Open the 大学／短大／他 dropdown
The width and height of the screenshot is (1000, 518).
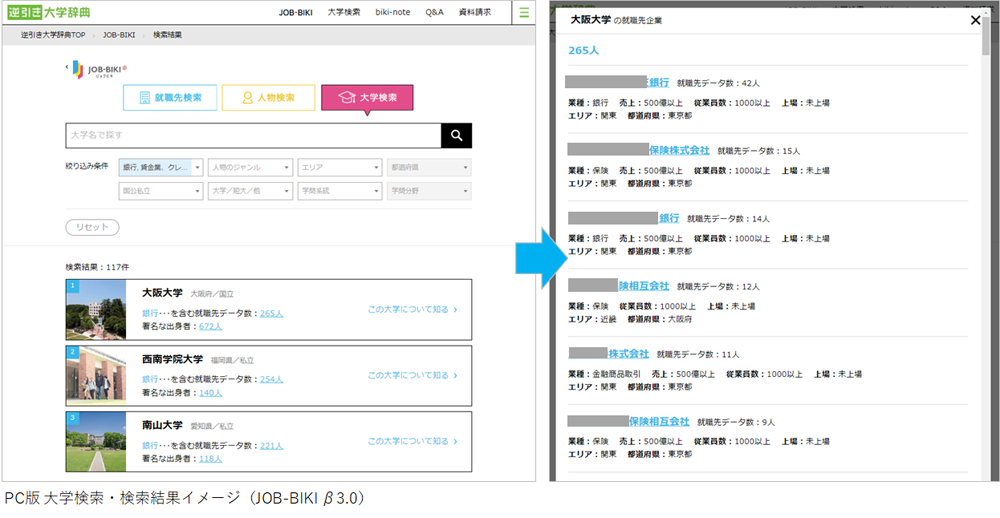pyautogui.click(x=250, y=191)
